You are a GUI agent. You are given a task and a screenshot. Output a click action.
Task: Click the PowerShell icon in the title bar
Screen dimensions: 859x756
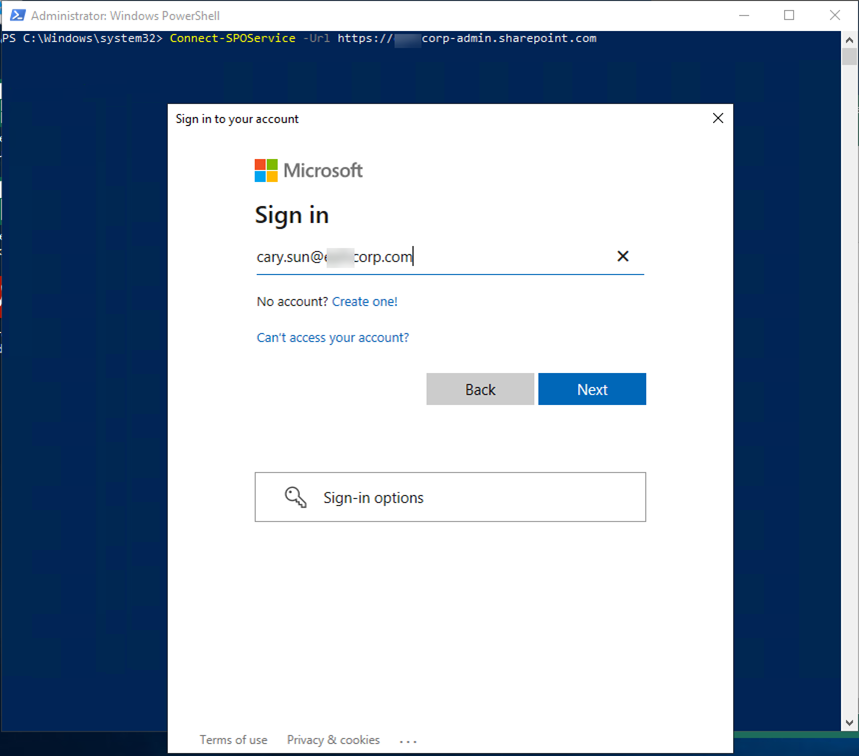click(18, 15)
